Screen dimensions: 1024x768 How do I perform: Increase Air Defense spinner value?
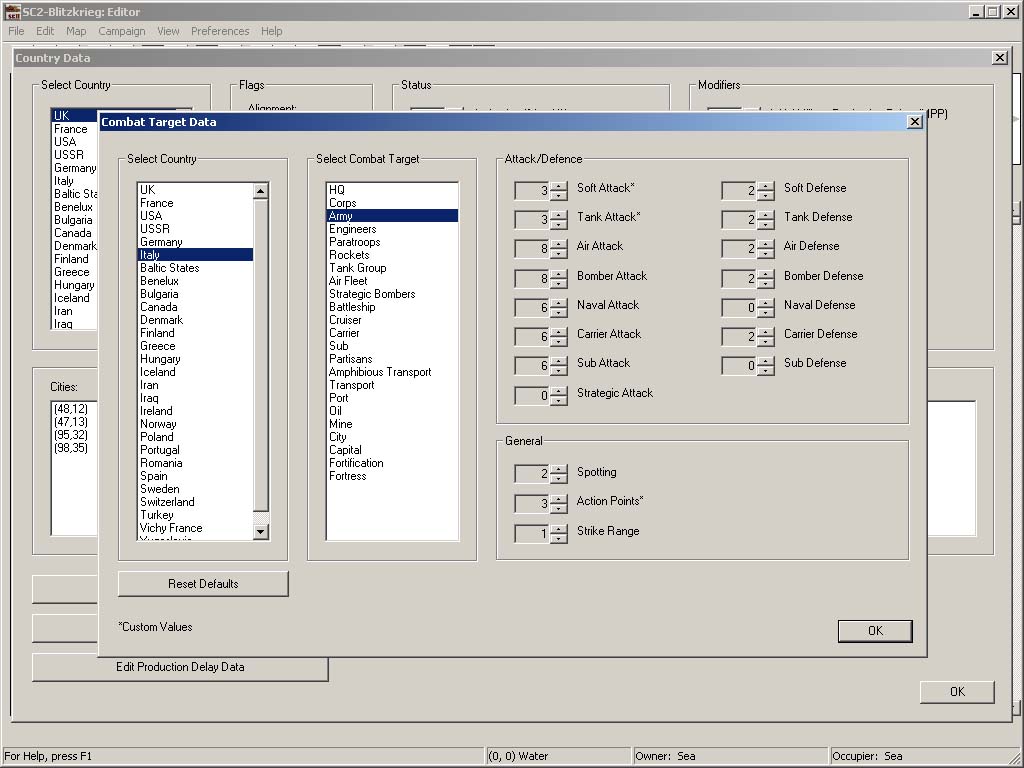(765, 242)
